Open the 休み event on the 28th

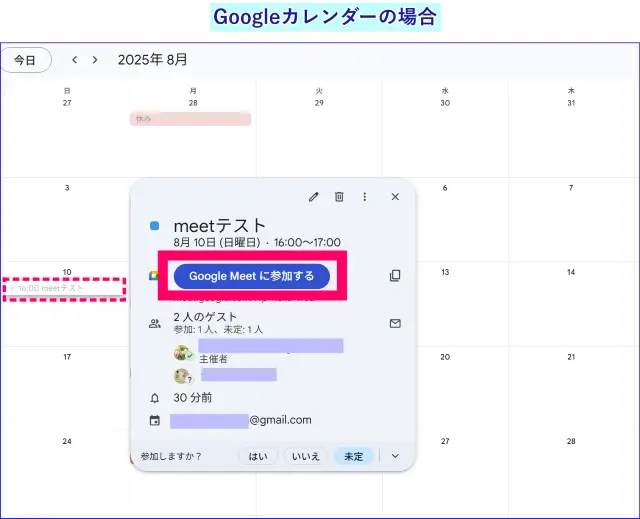pos(190,119)
